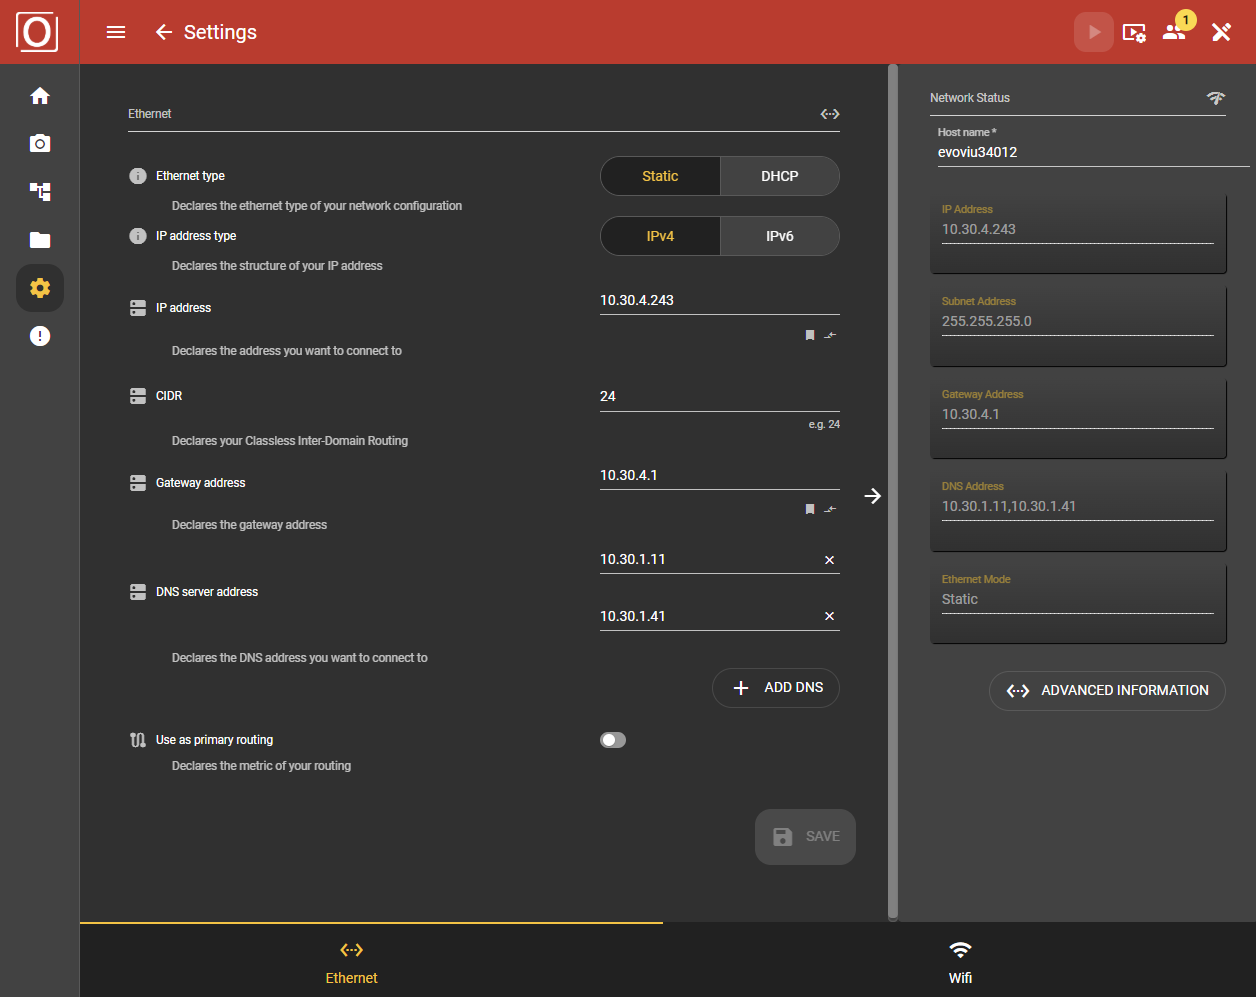Image resolution: width=1256 pixels, height=997 pixels.
Task: Click the back arrow next to Settings
Action: click(x=164, y=32)
